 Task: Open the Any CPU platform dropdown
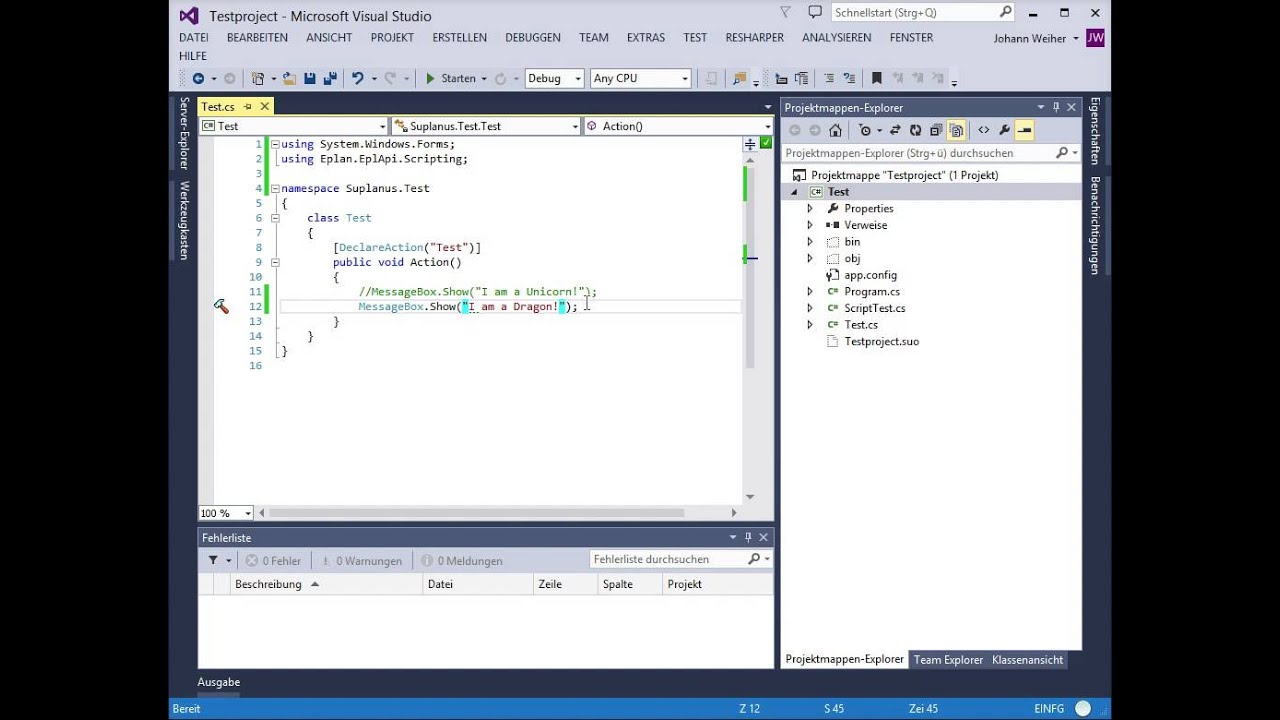[685, 78]
